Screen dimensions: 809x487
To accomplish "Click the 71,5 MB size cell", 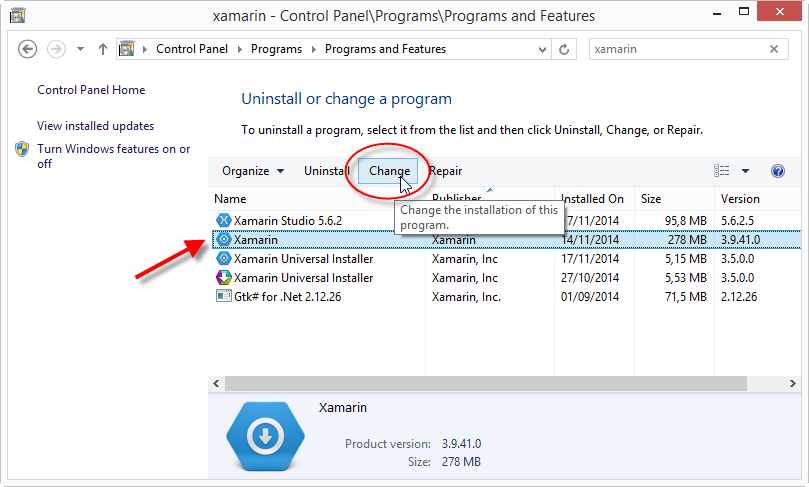I will pyautogui.click(x=686, y=297).
